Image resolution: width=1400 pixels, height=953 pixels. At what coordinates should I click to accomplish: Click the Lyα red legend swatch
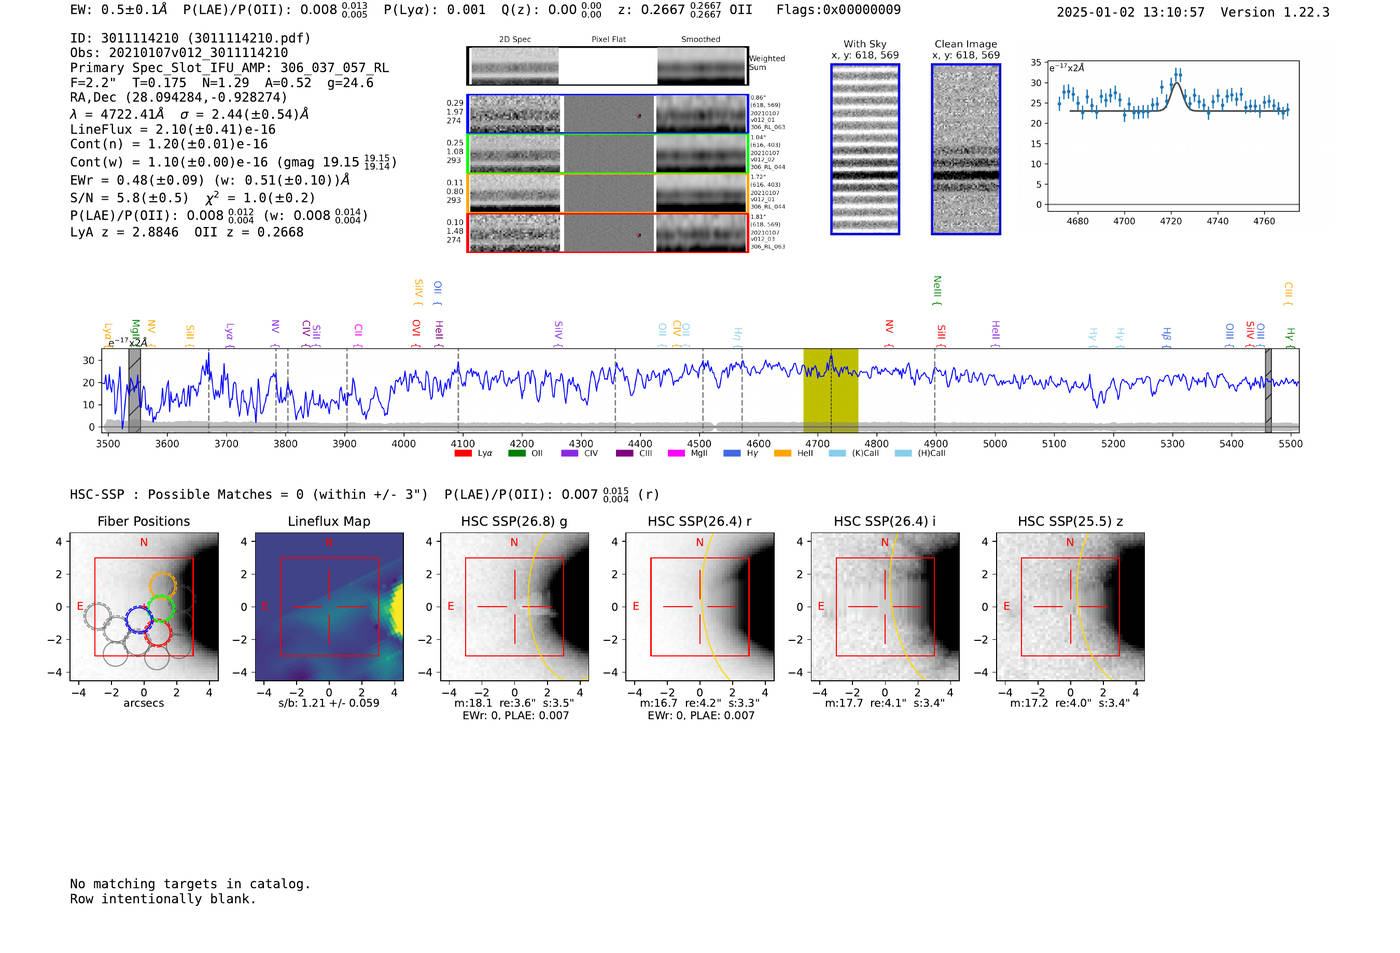(463, 453)
